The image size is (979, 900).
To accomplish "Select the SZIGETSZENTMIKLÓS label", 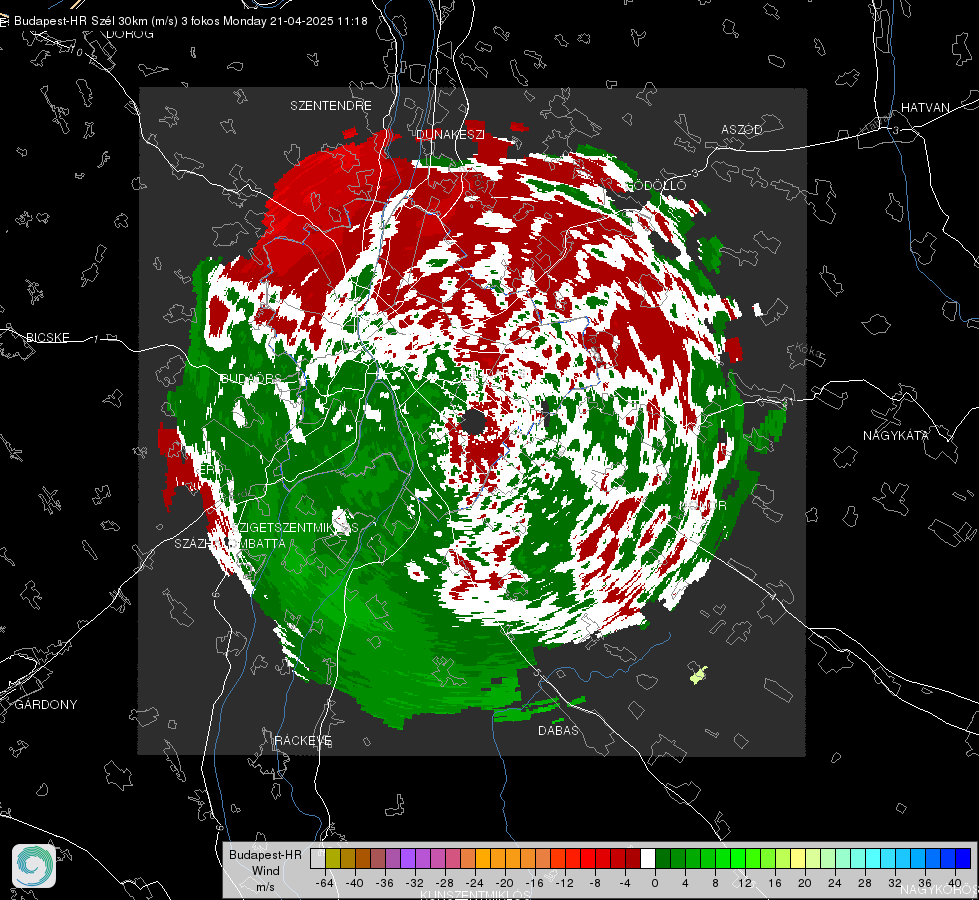I will (293, 528).
